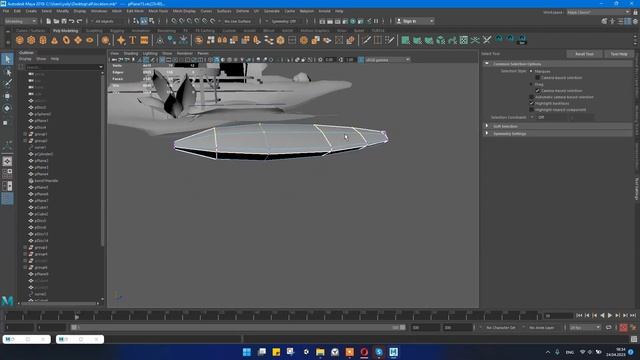Click the range slider bar below the timeline
Viewport: 640px width, 360px height.
238,327
